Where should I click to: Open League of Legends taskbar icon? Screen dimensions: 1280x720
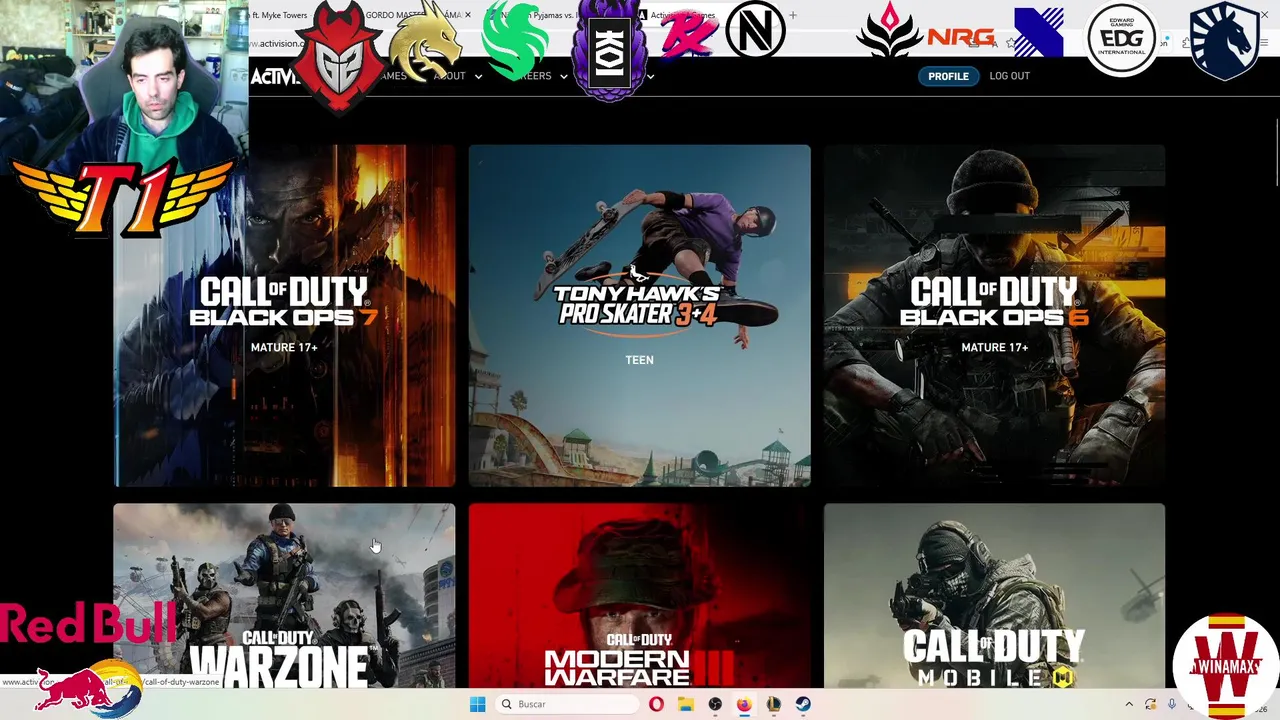pyautogui.click(x=774, y=704)
